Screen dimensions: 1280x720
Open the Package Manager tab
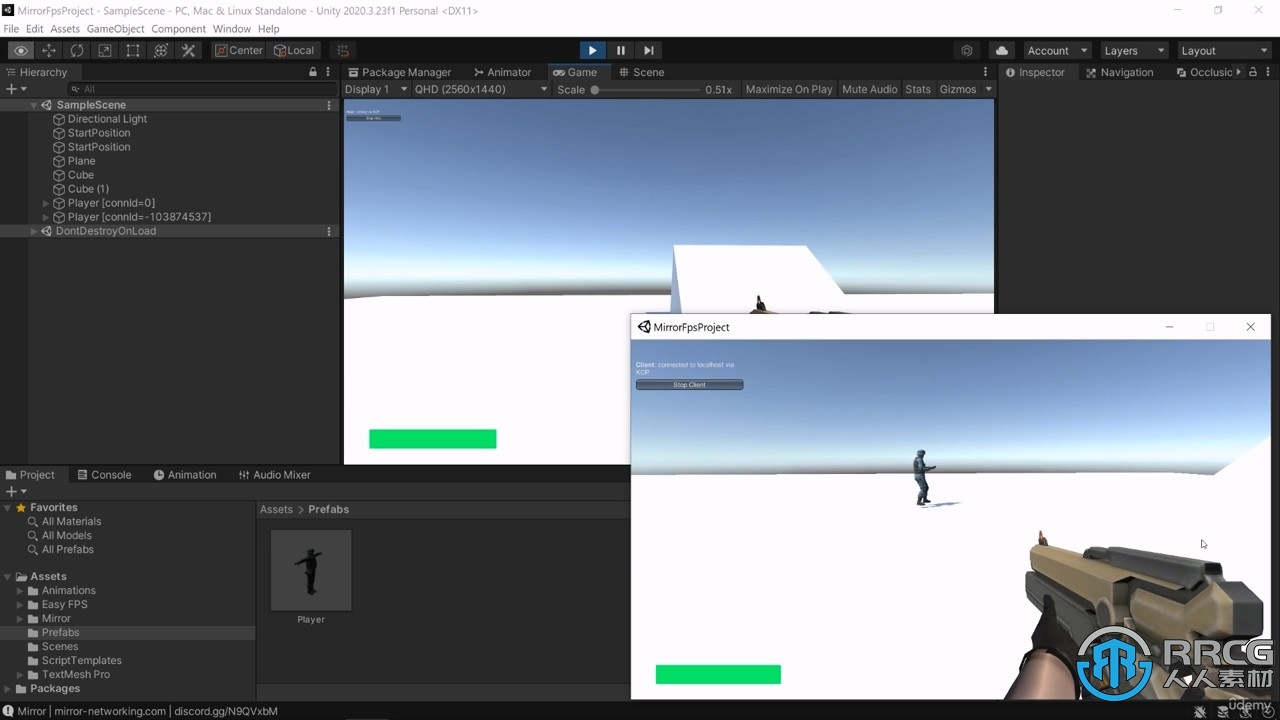(399, 72)
